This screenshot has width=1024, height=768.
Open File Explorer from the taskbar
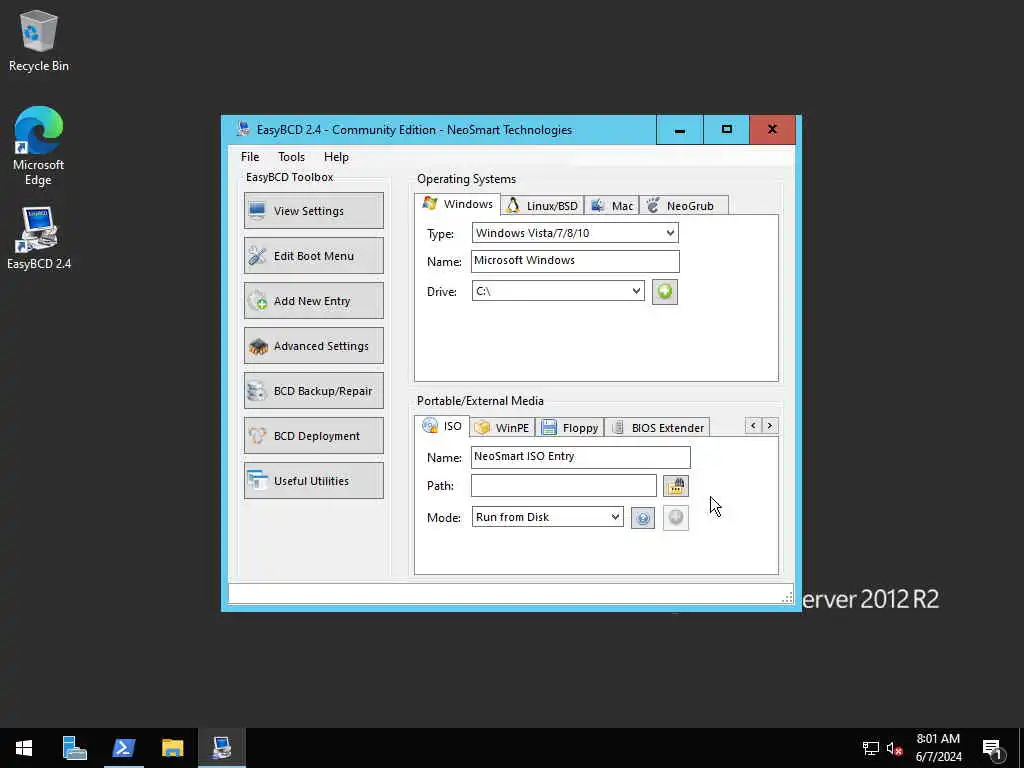click(172, 748)
